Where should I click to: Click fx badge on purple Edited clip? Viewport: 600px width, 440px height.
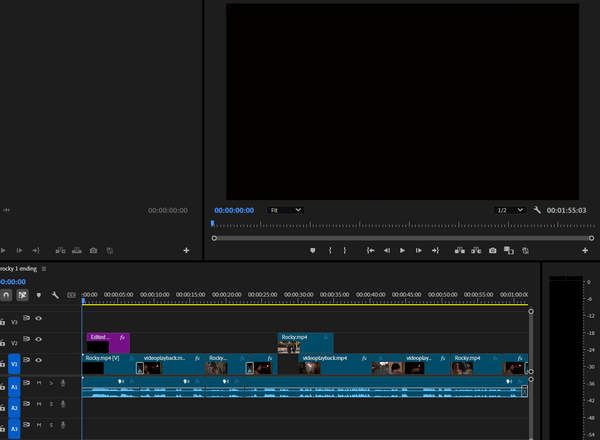pyautogui.click(x=122, y=337)
